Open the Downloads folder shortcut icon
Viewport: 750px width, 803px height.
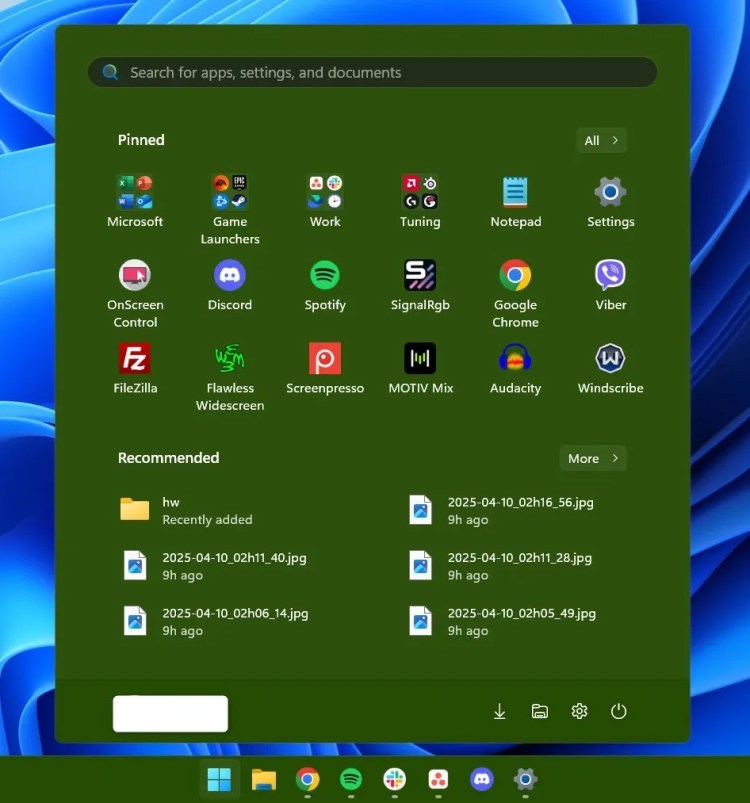tap(500, 711)
